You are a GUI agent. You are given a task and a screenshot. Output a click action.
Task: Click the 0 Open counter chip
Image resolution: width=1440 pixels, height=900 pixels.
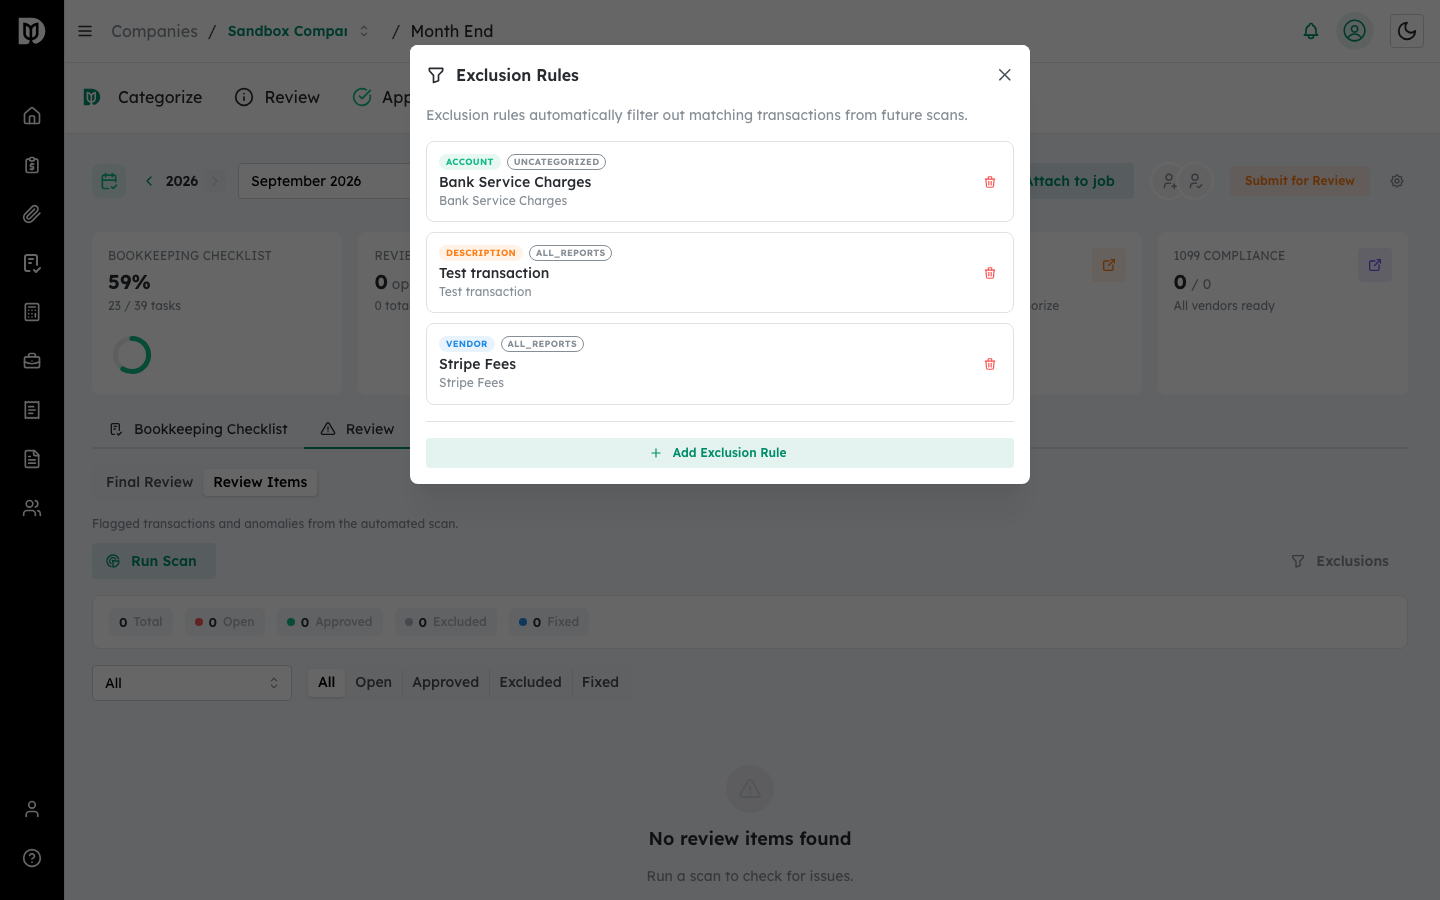224,622
